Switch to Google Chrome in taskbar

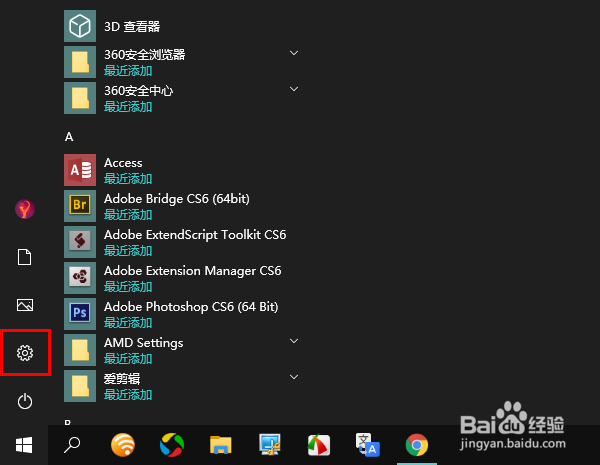click(x=417, y=445)
